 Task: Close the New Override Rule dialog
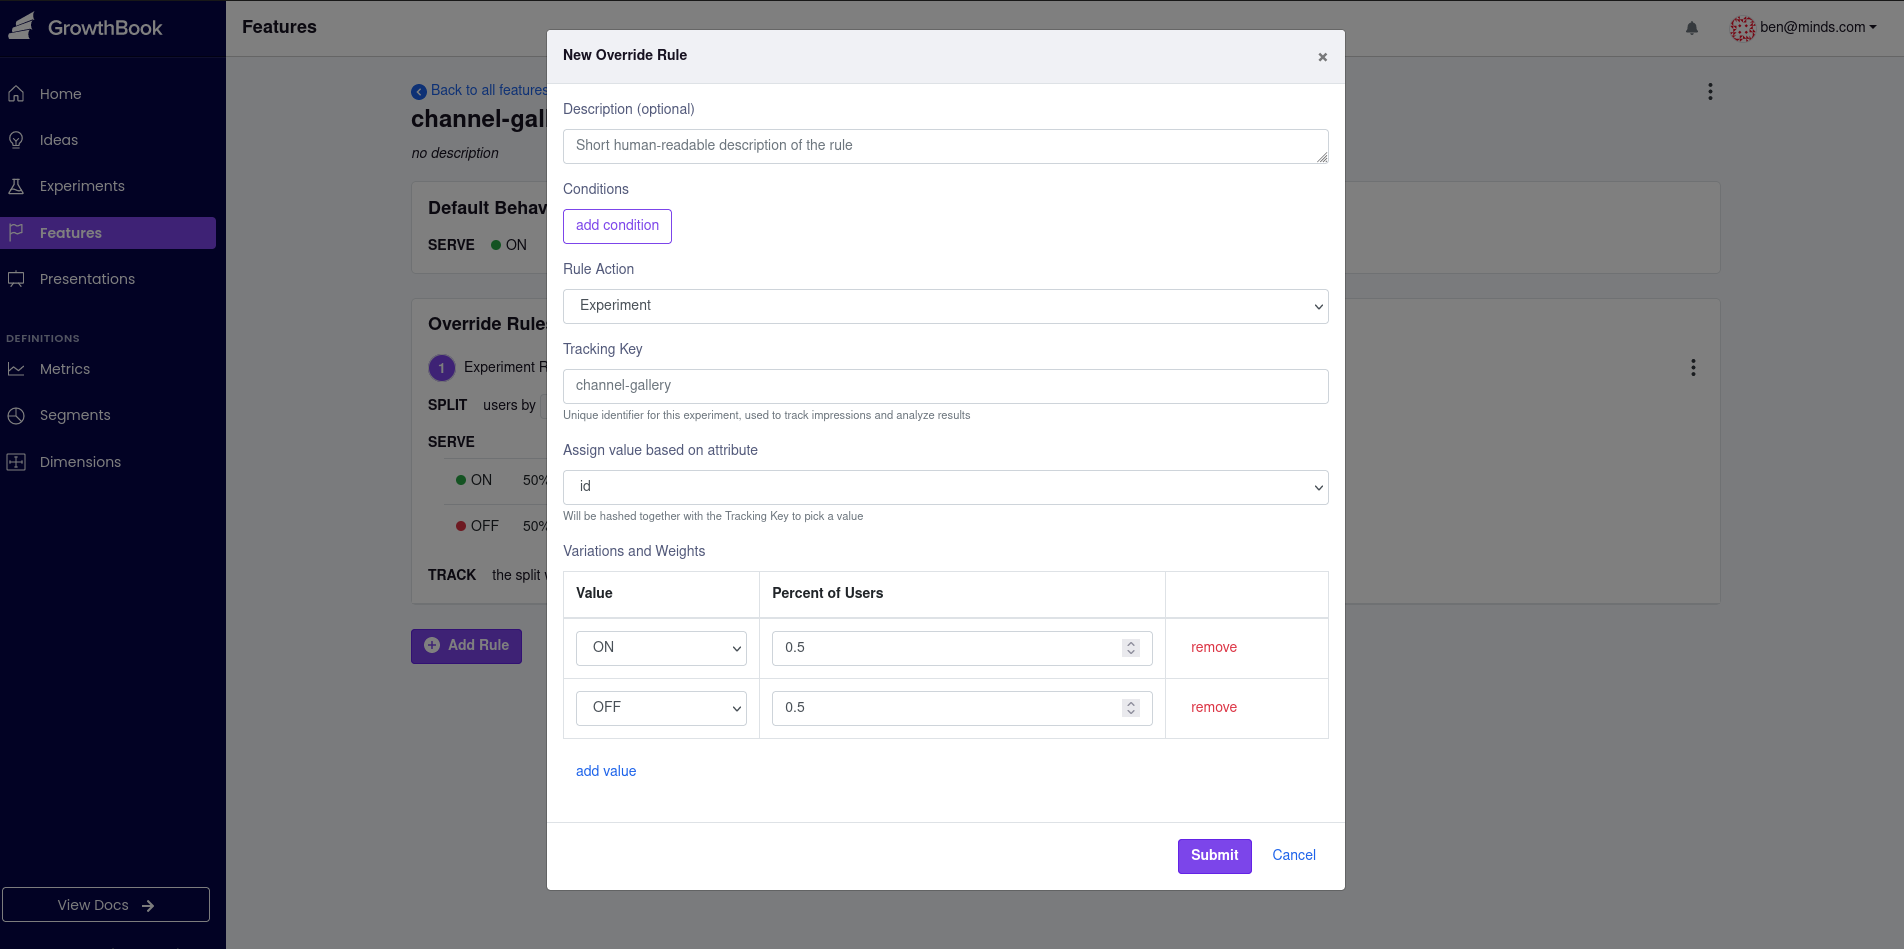1322,57
